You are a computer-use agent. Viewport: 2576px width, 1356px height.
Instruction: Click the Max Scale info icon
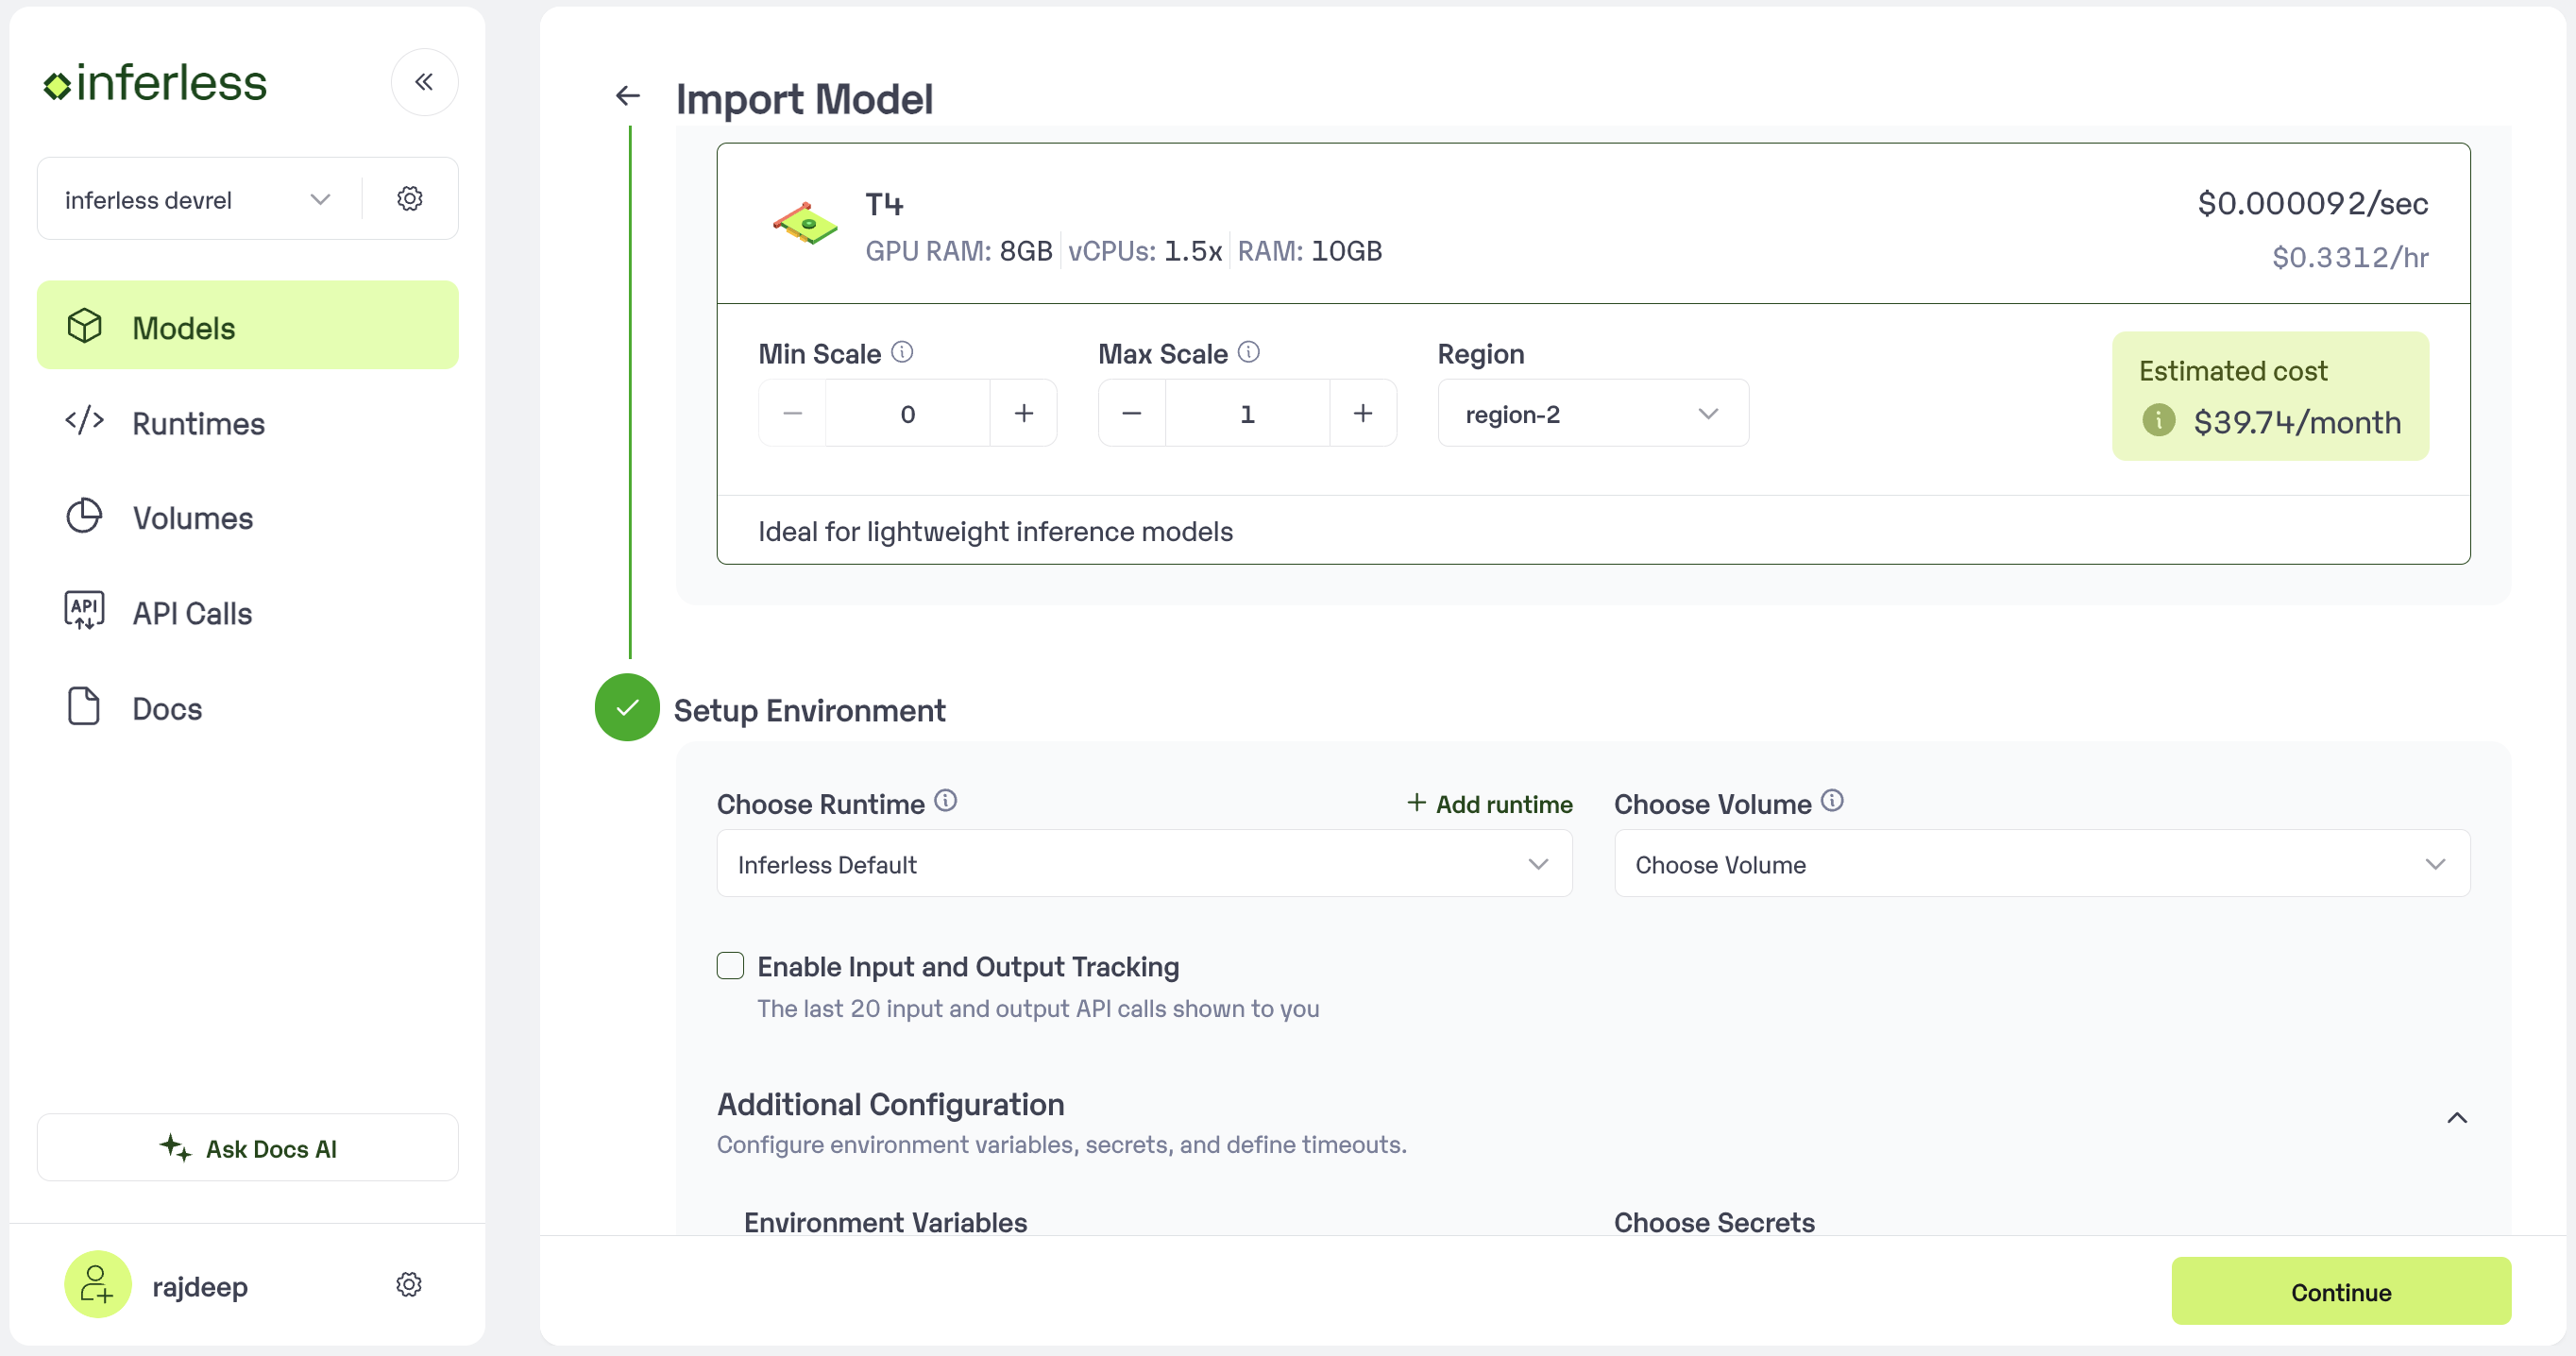(1249, 352)
